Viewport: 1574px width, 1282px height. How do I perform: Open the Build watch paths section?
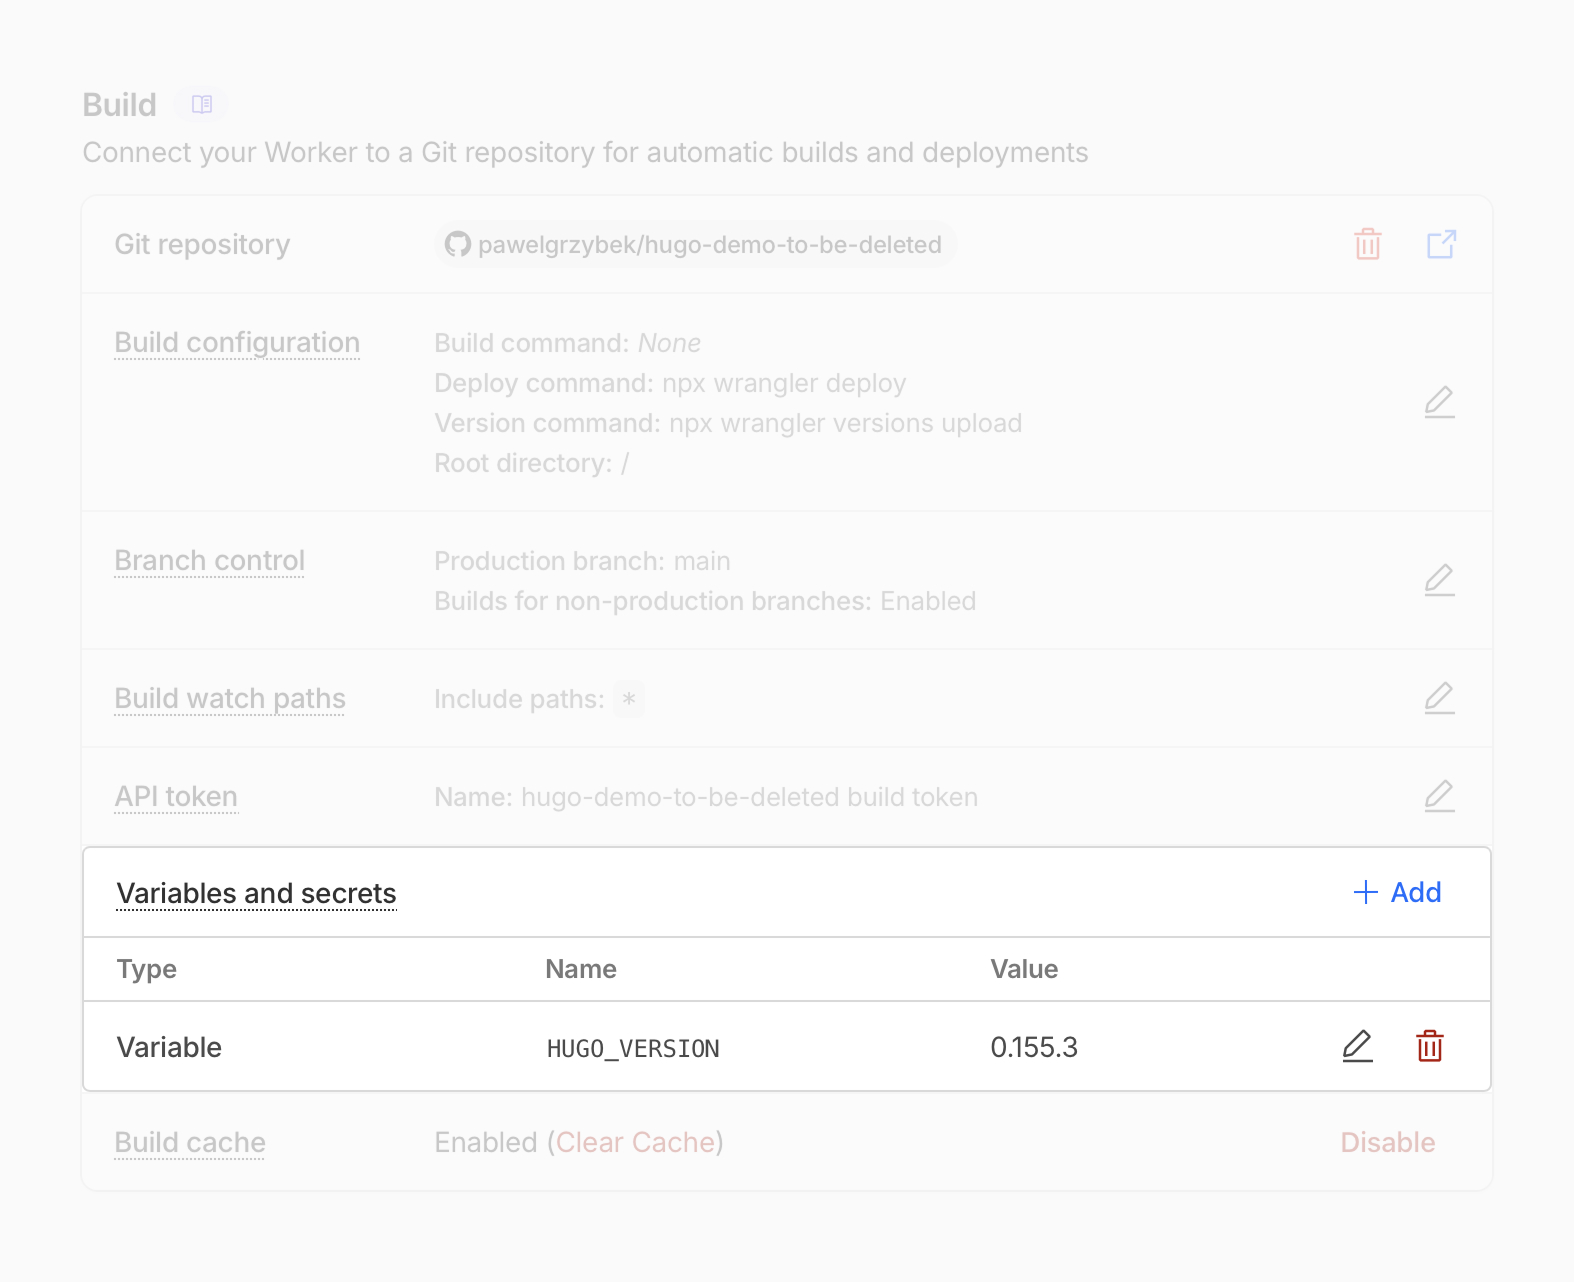click(229, 698)
